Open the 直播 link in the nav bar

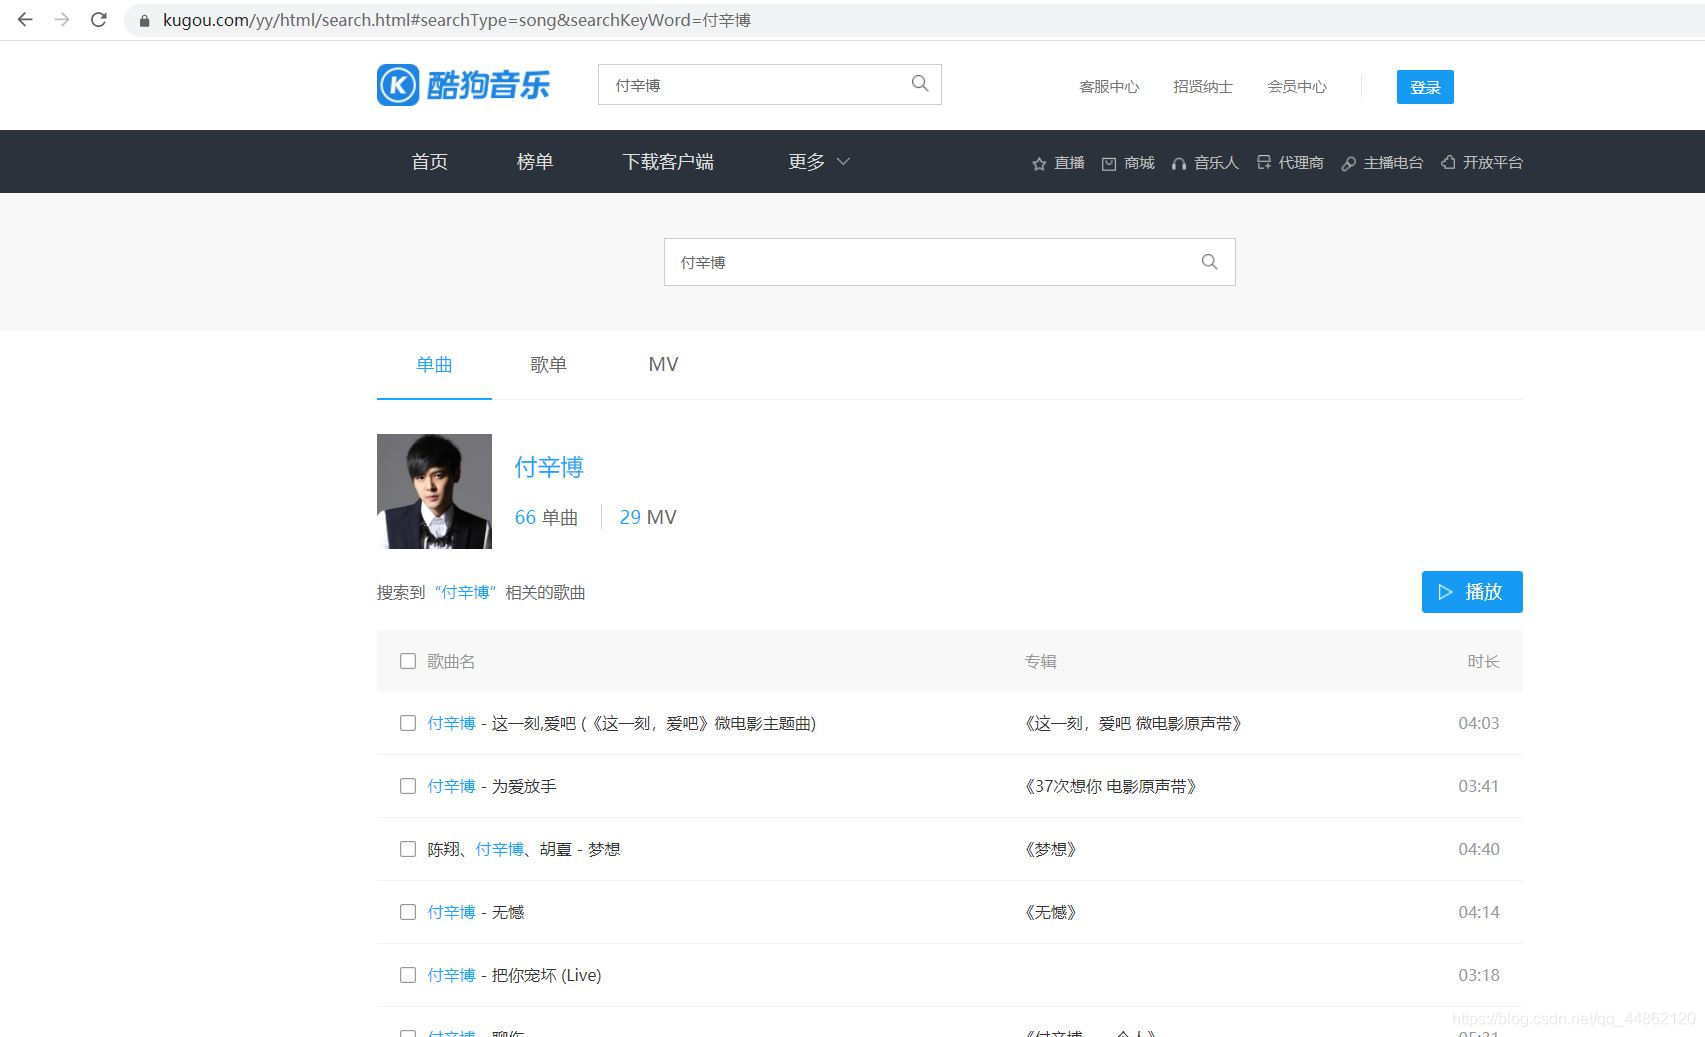tap(1069, 163)
